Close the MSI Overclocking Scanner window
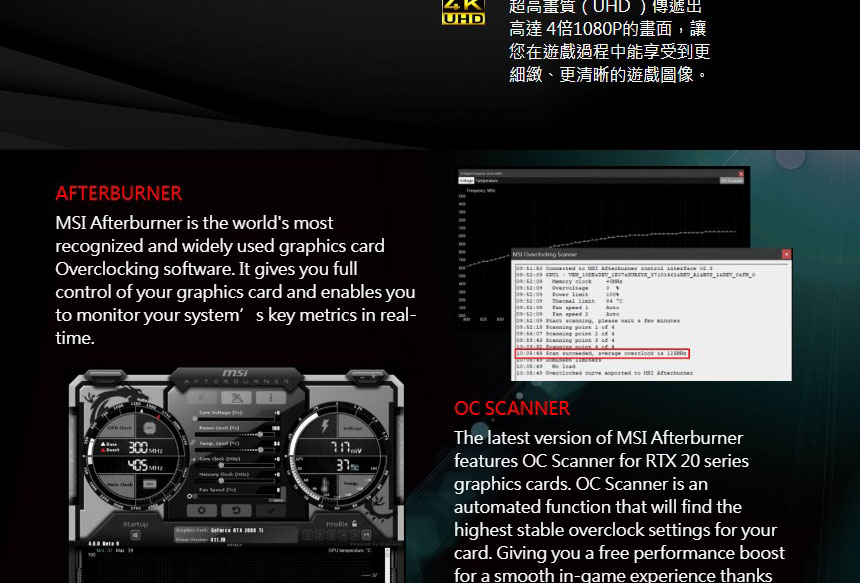This screenshot has height=583, width=860. (786, 254)
